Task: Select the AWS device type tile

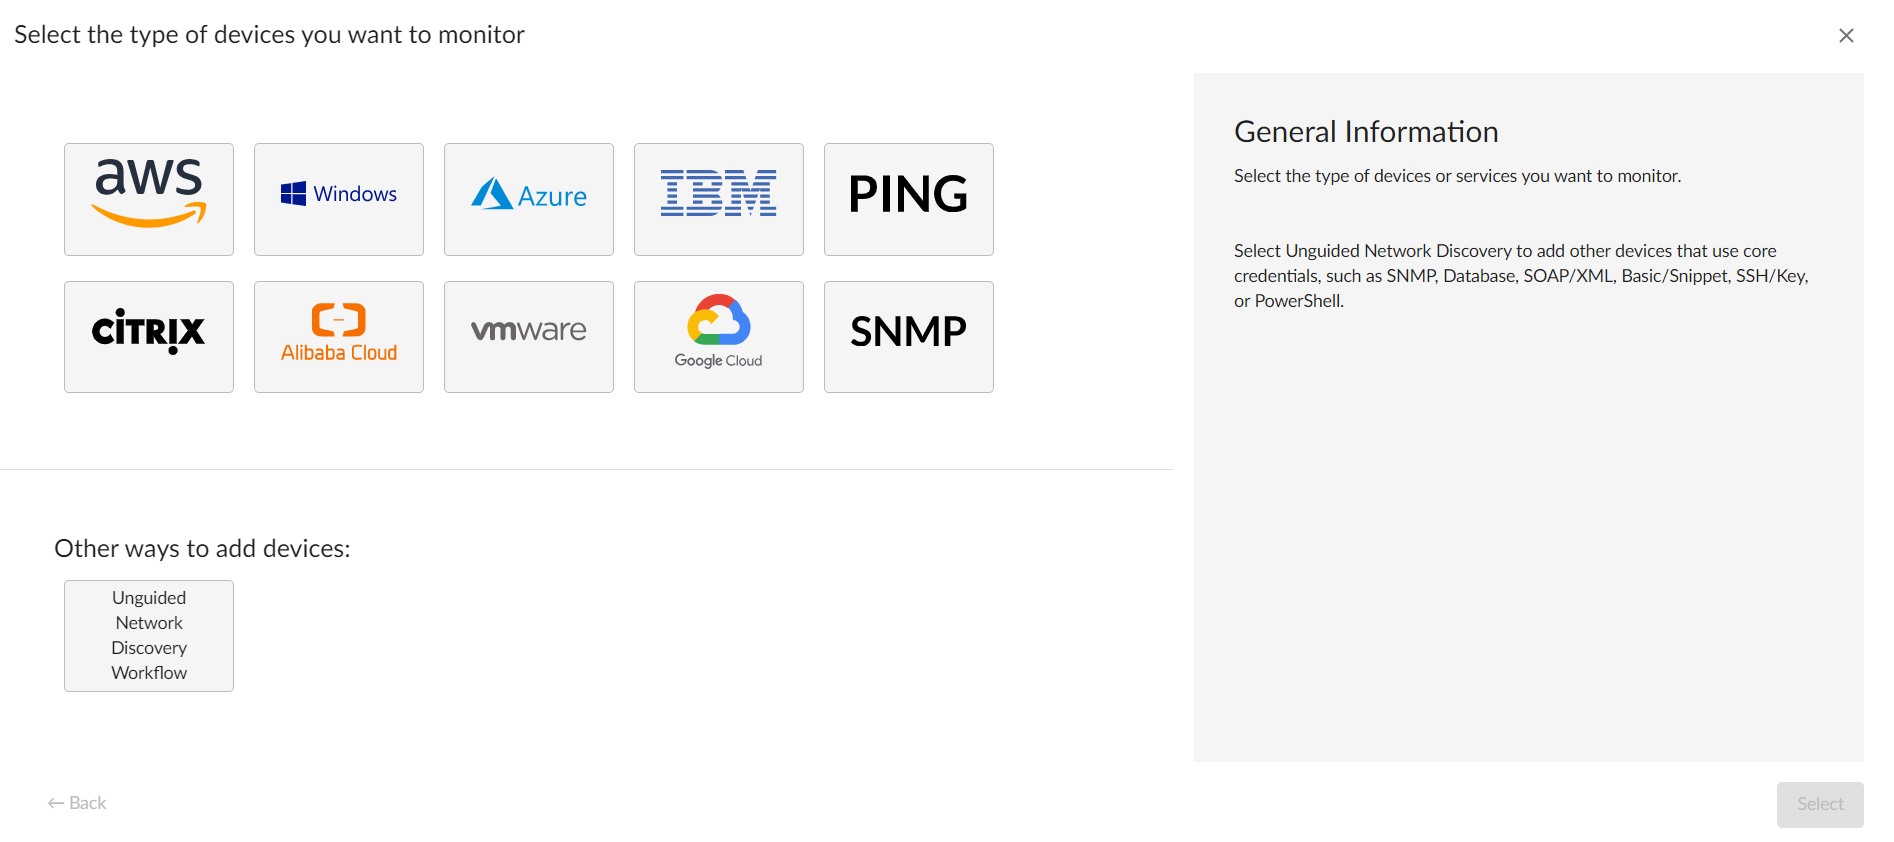Action: pyautogui.click(x=149, y=199)
